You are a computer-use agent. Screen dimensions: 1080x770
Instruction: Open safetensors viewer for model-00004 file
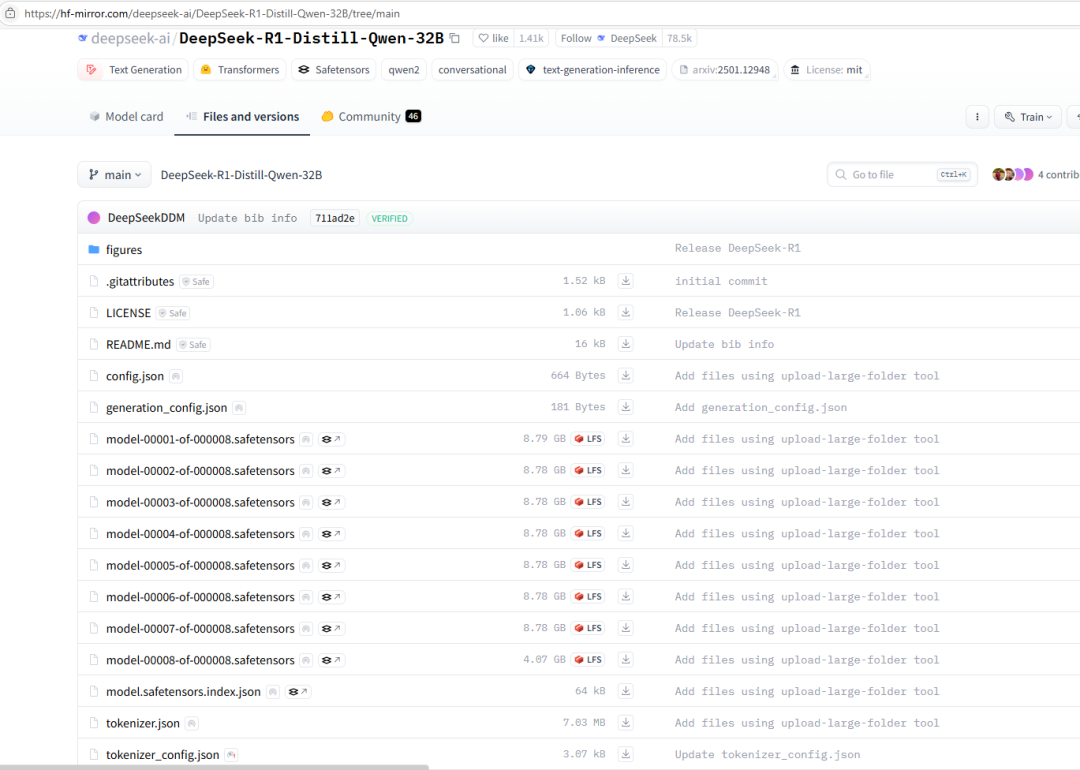[x=331, y=534]
